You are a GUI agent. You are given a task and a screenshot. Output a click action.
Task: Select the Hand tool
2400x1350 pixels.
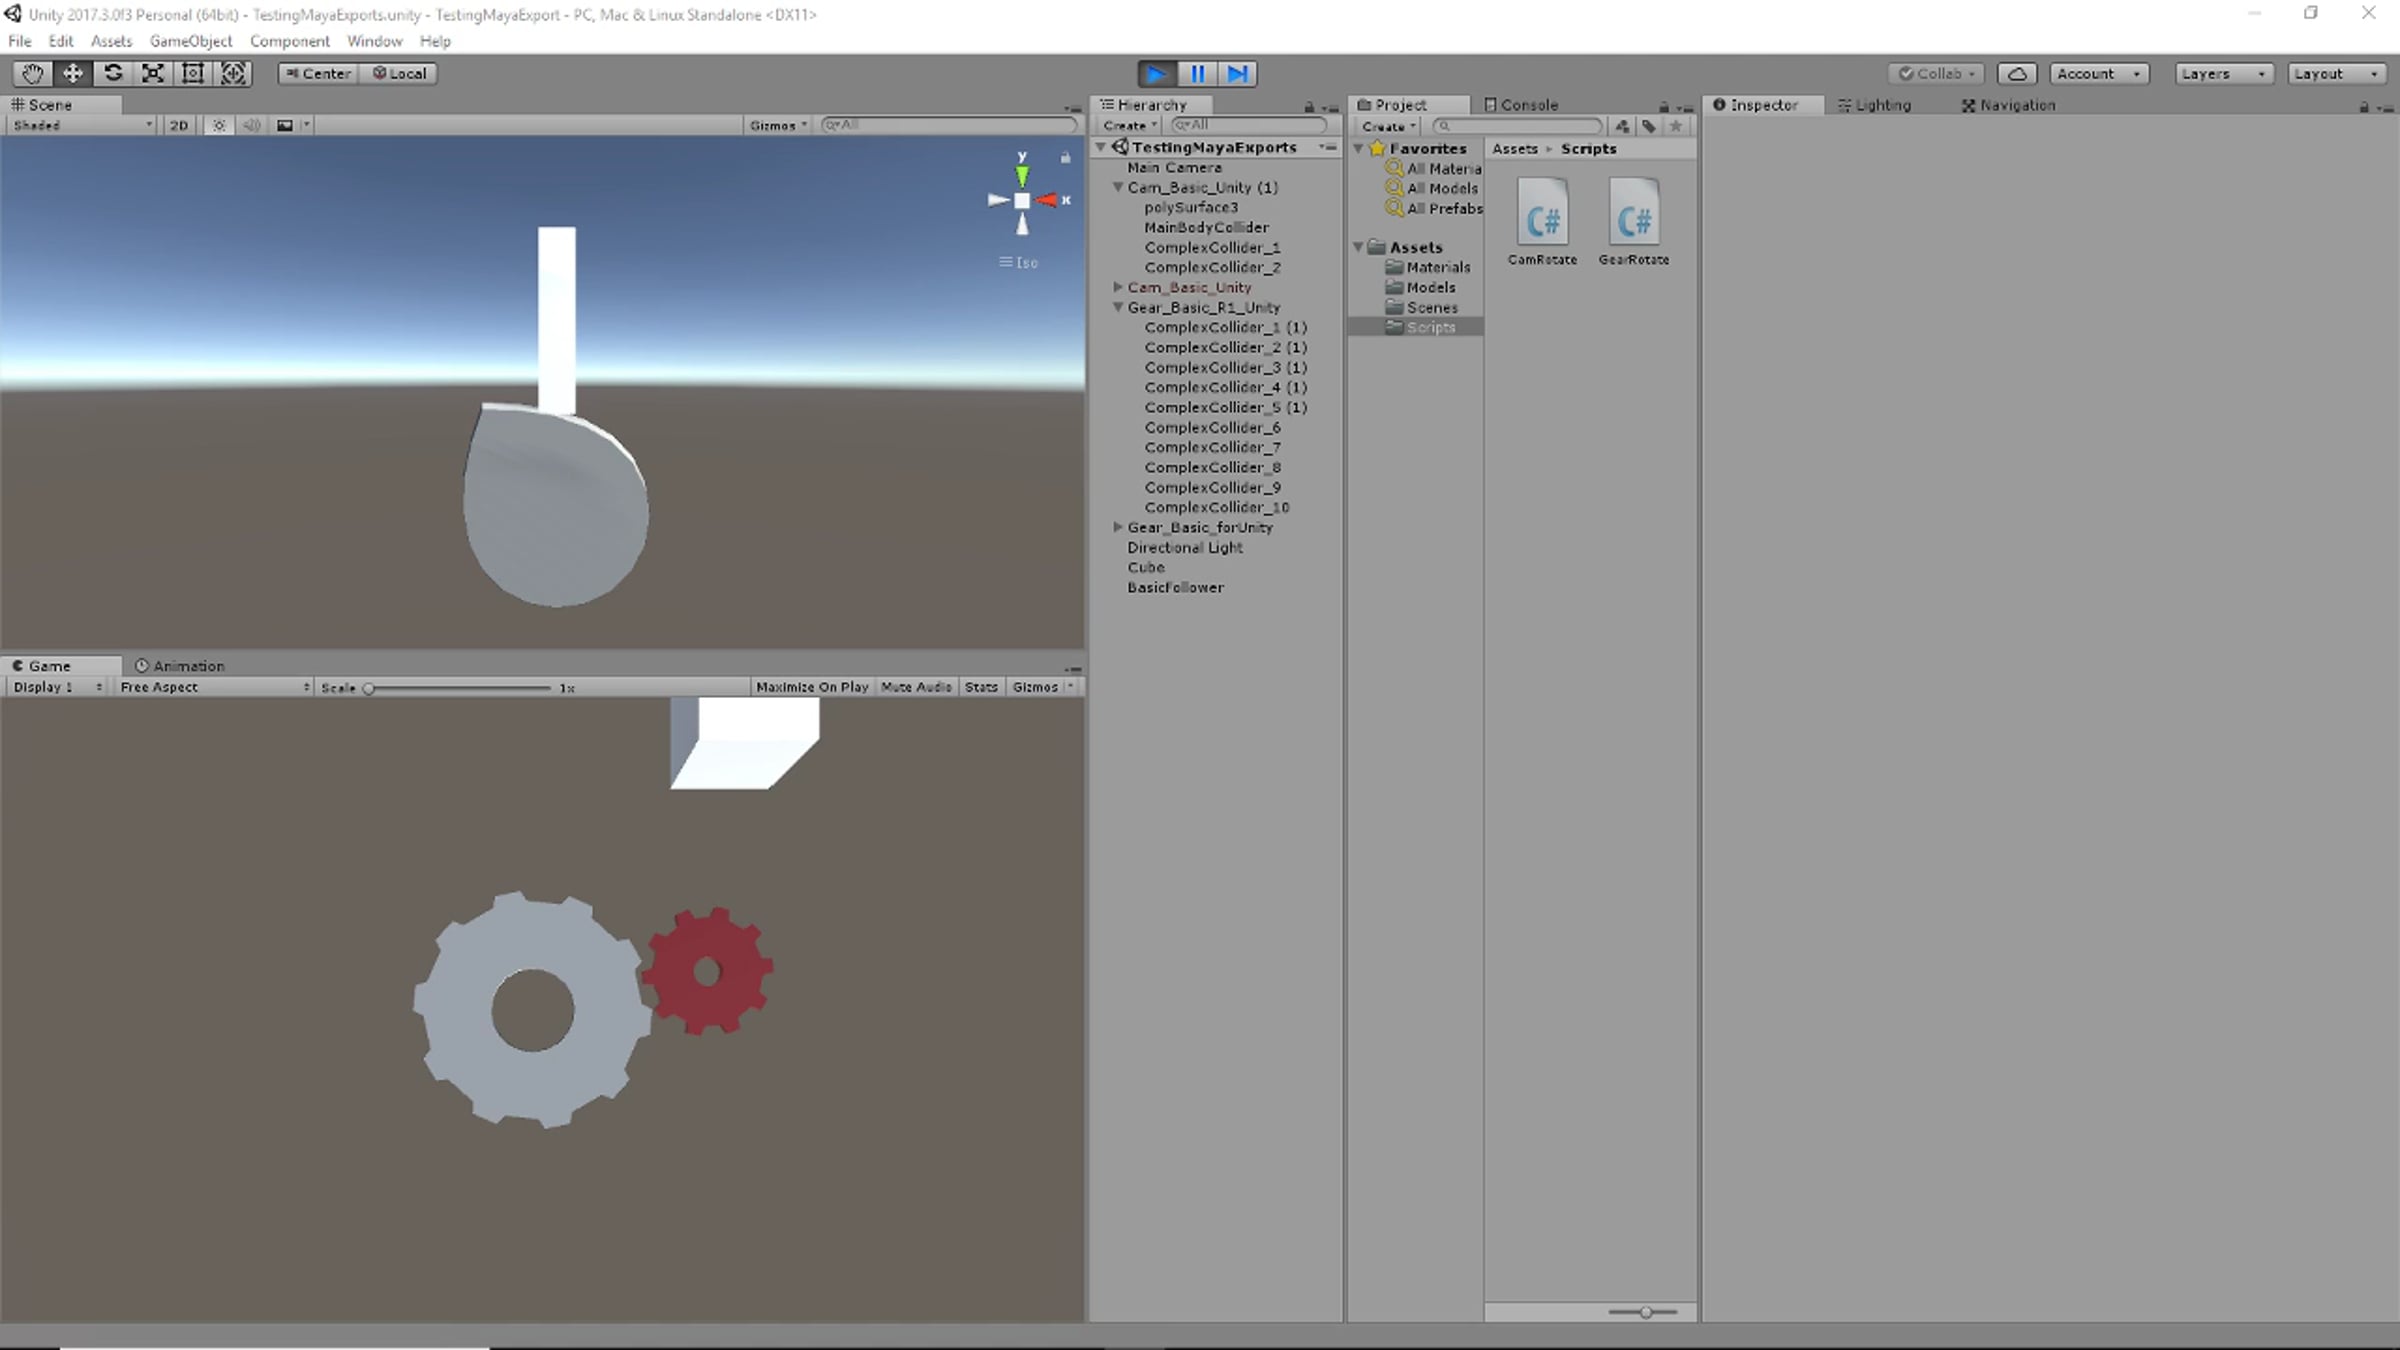pyautogui.click(x=32, y=73)
